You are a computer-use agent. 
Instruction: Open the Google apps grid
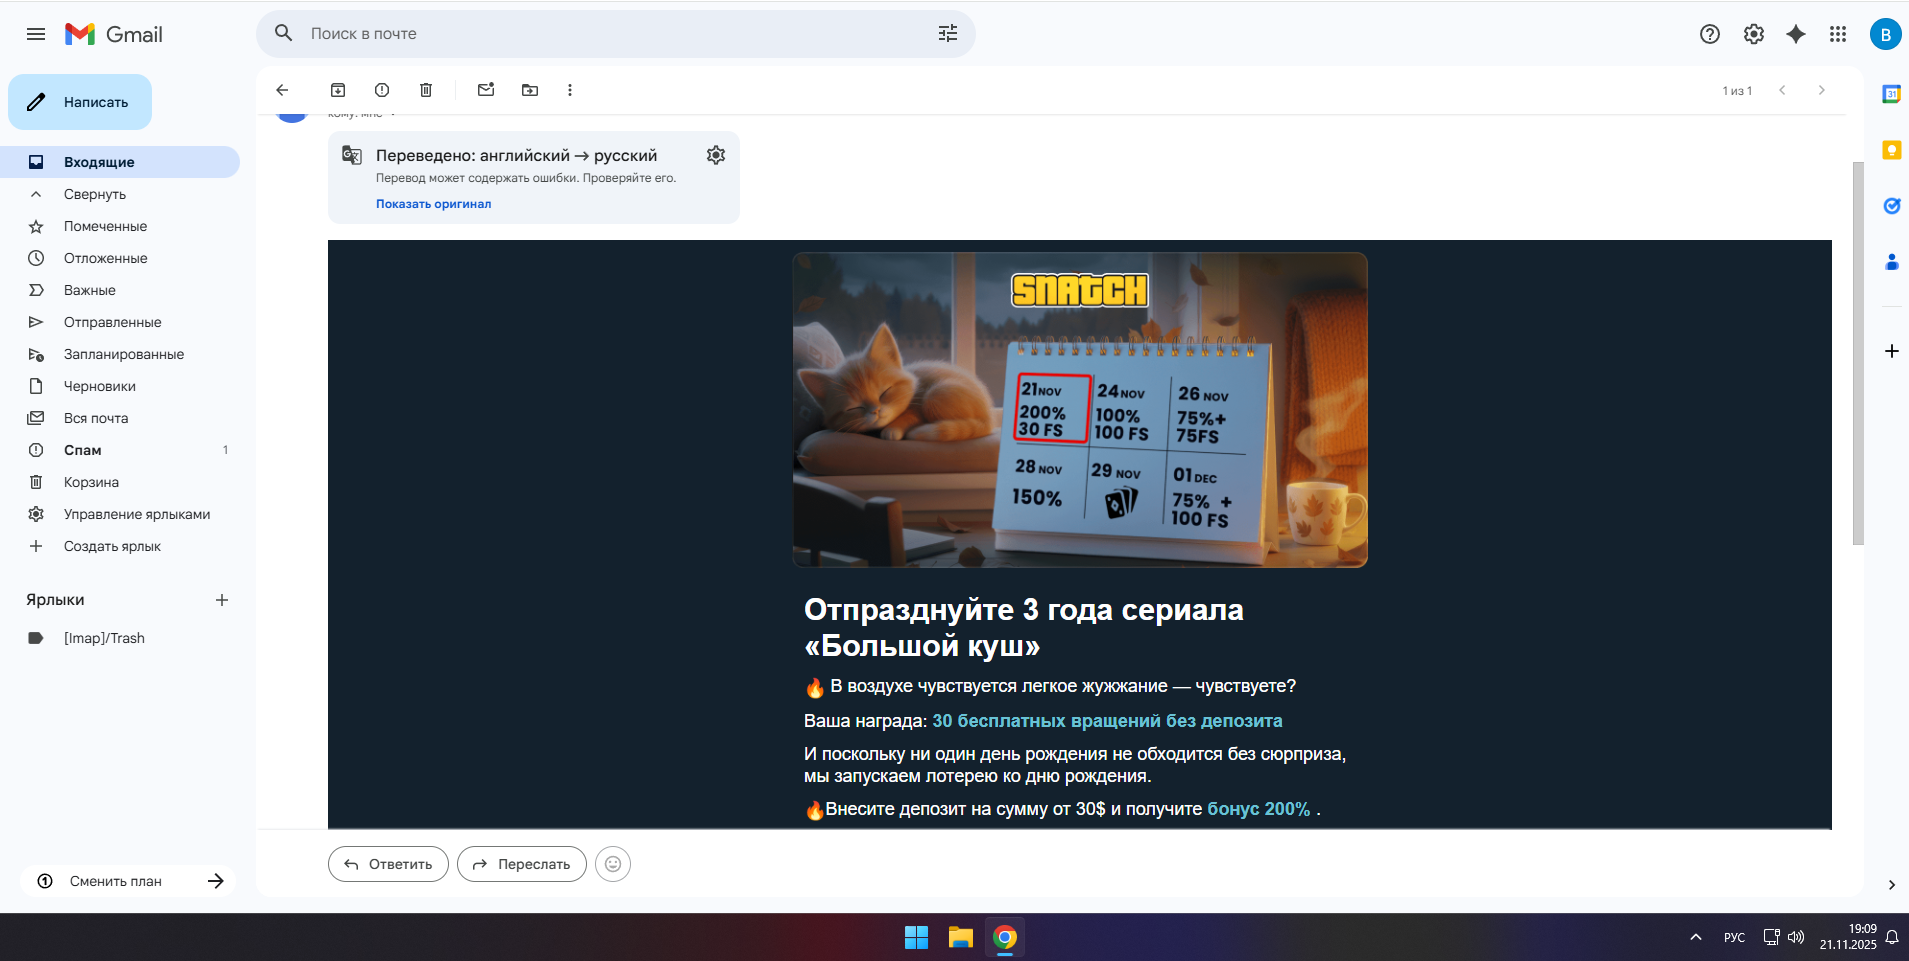click(x=1838, y=34)
